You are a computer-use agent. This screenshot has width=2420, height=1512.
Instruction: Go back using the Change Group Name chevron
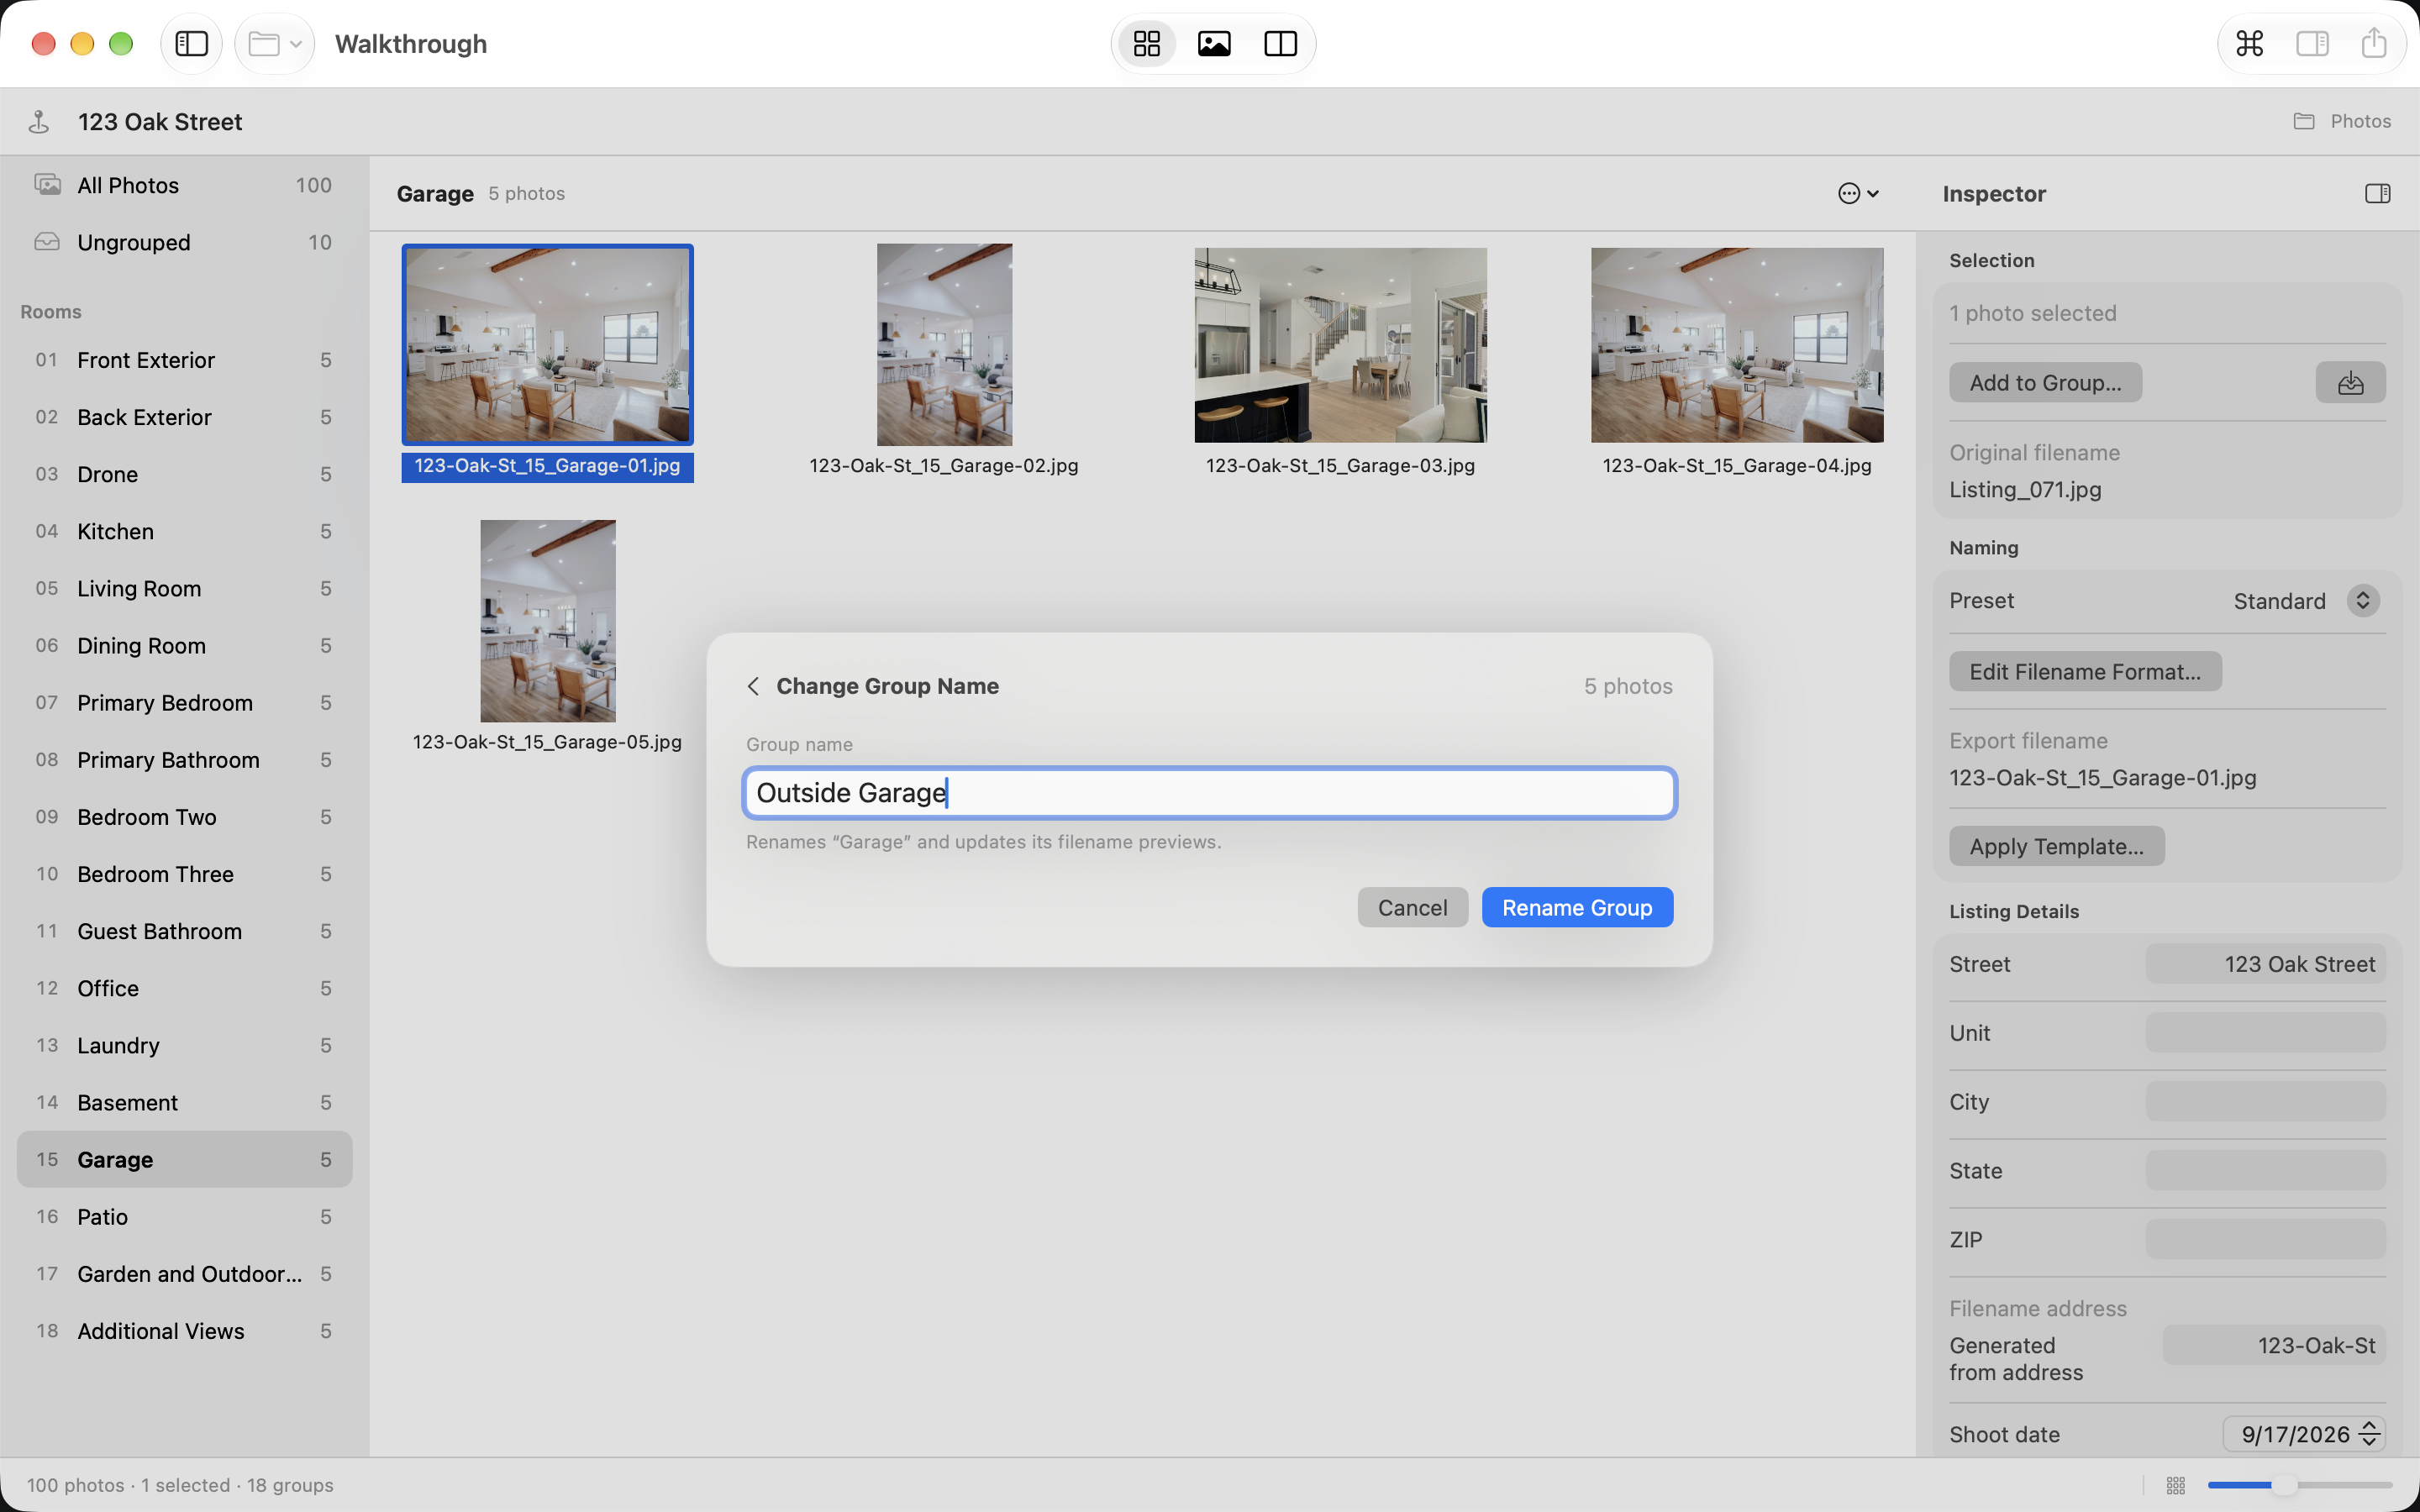click(754, 686)
